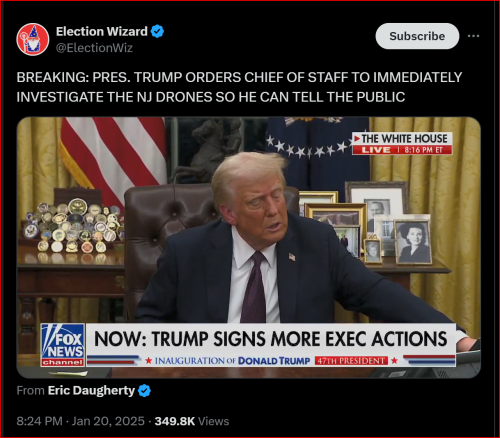Subscribe to Election Wizard
Viewport: 500px width, 438px height.
(417, 36)
